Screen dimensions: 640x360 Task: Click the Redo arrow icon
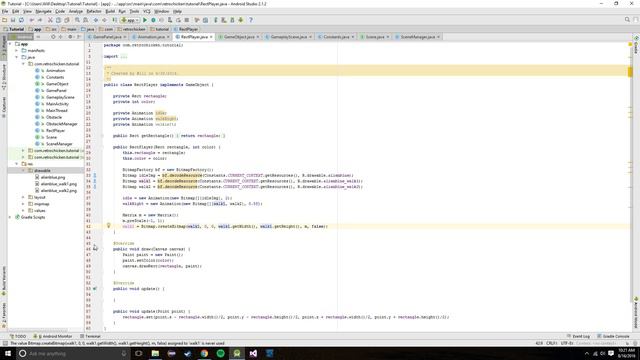click(x=40, y=20)
